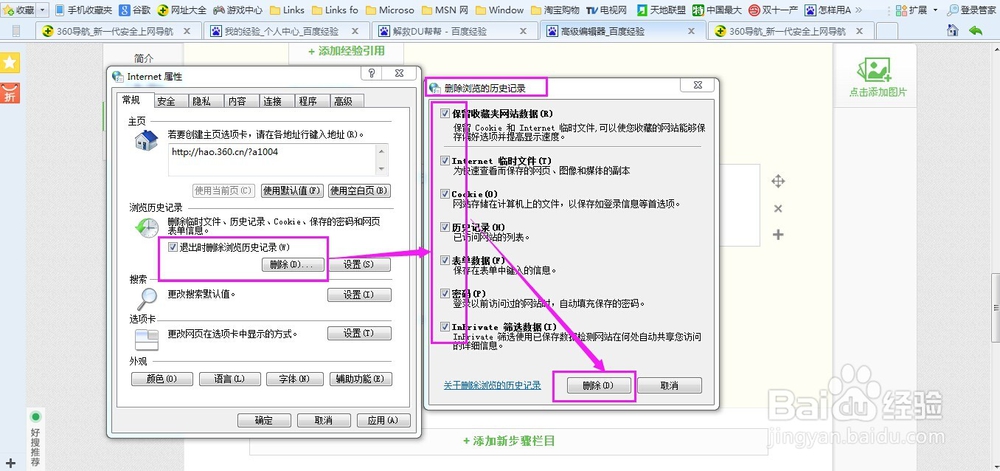Toggle Internet 临时文件 checkbox
The image size is (1000, 471).
coord(445,161)
